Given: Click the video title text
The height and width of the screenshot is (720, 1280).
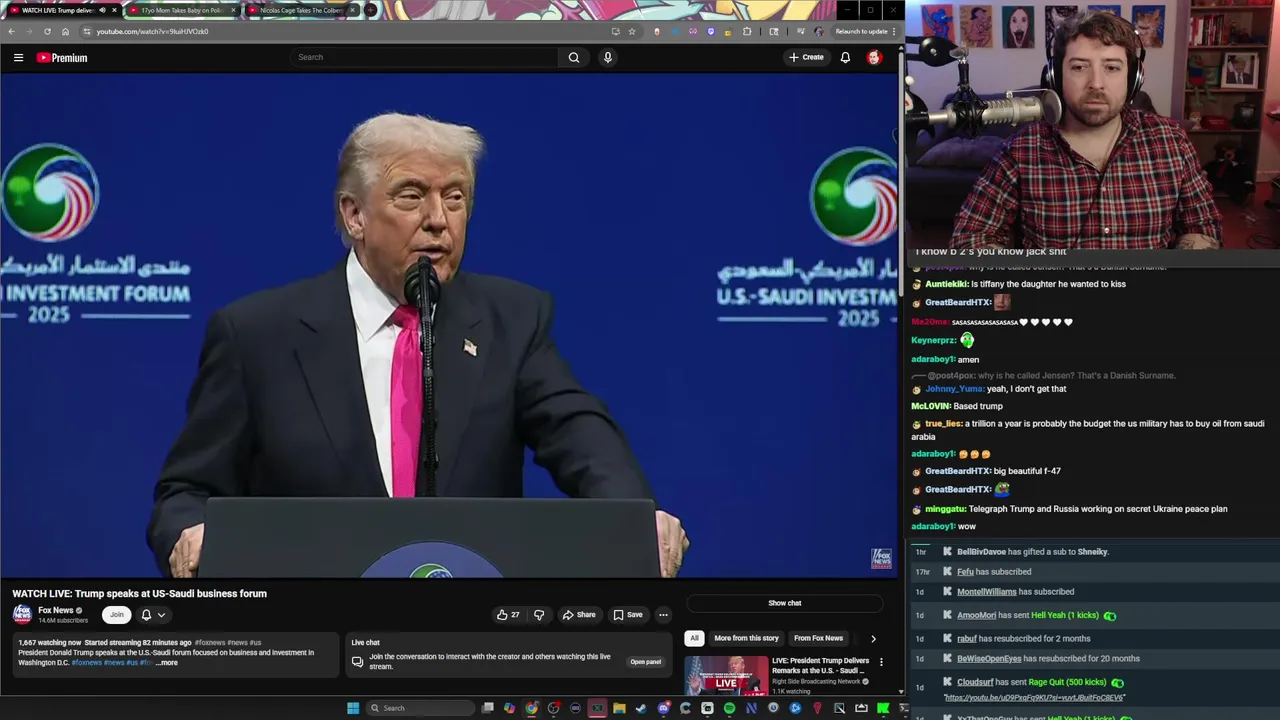Looking at the screenshot, I should pyautogui.click(x=140, y=593).
